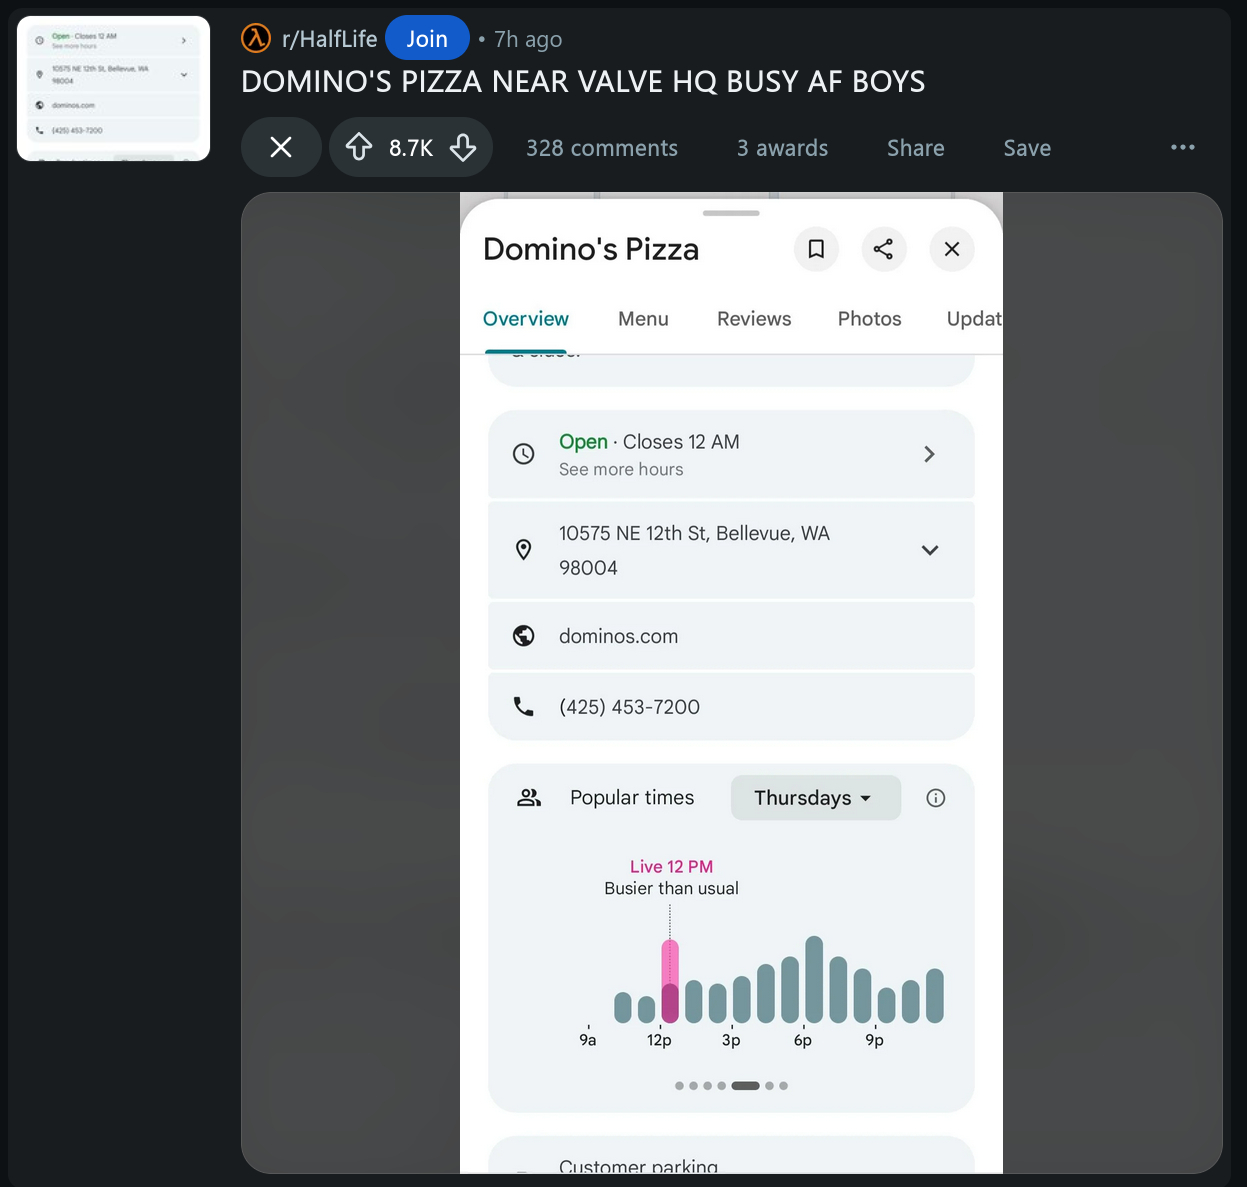This screenshot has height=1187, width=1247.
Task: Switch to the Reviews tab
Action: pos(754,319)
